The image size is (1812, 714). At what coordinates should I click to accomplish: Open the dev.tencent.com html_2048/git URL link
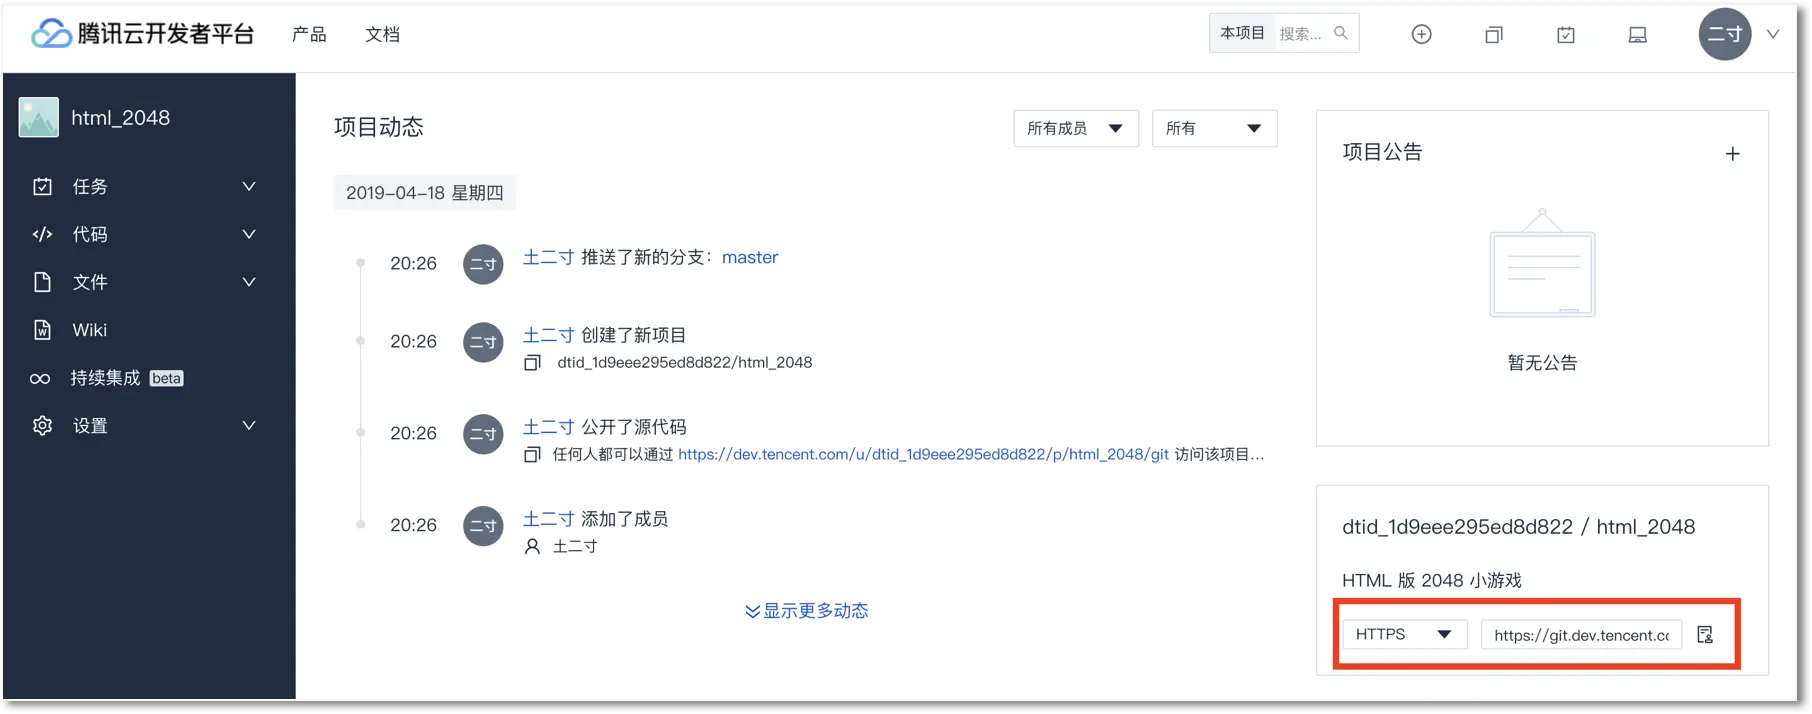pyautogui.click(x=923, y=454)
